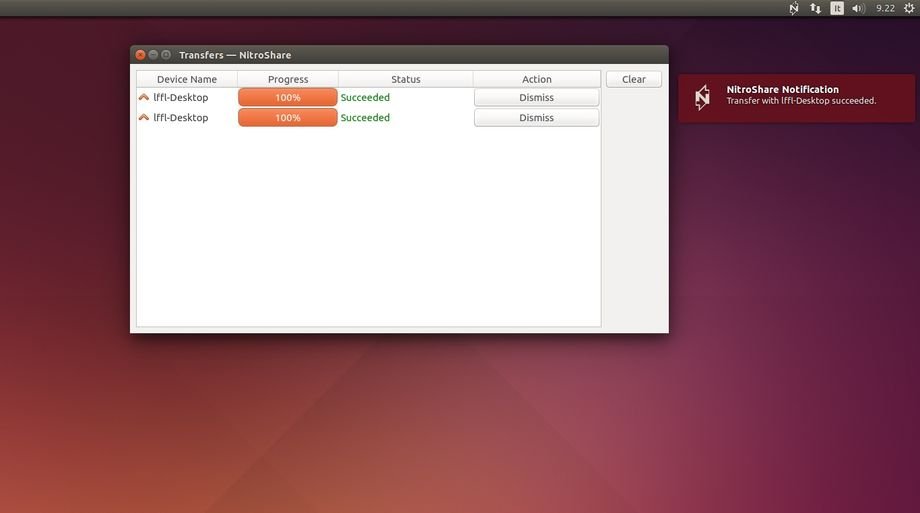The width and height of the screenshot is (920, 513).
Task: Click the Transfers — NitroShare title text
Action: (235, 55)
